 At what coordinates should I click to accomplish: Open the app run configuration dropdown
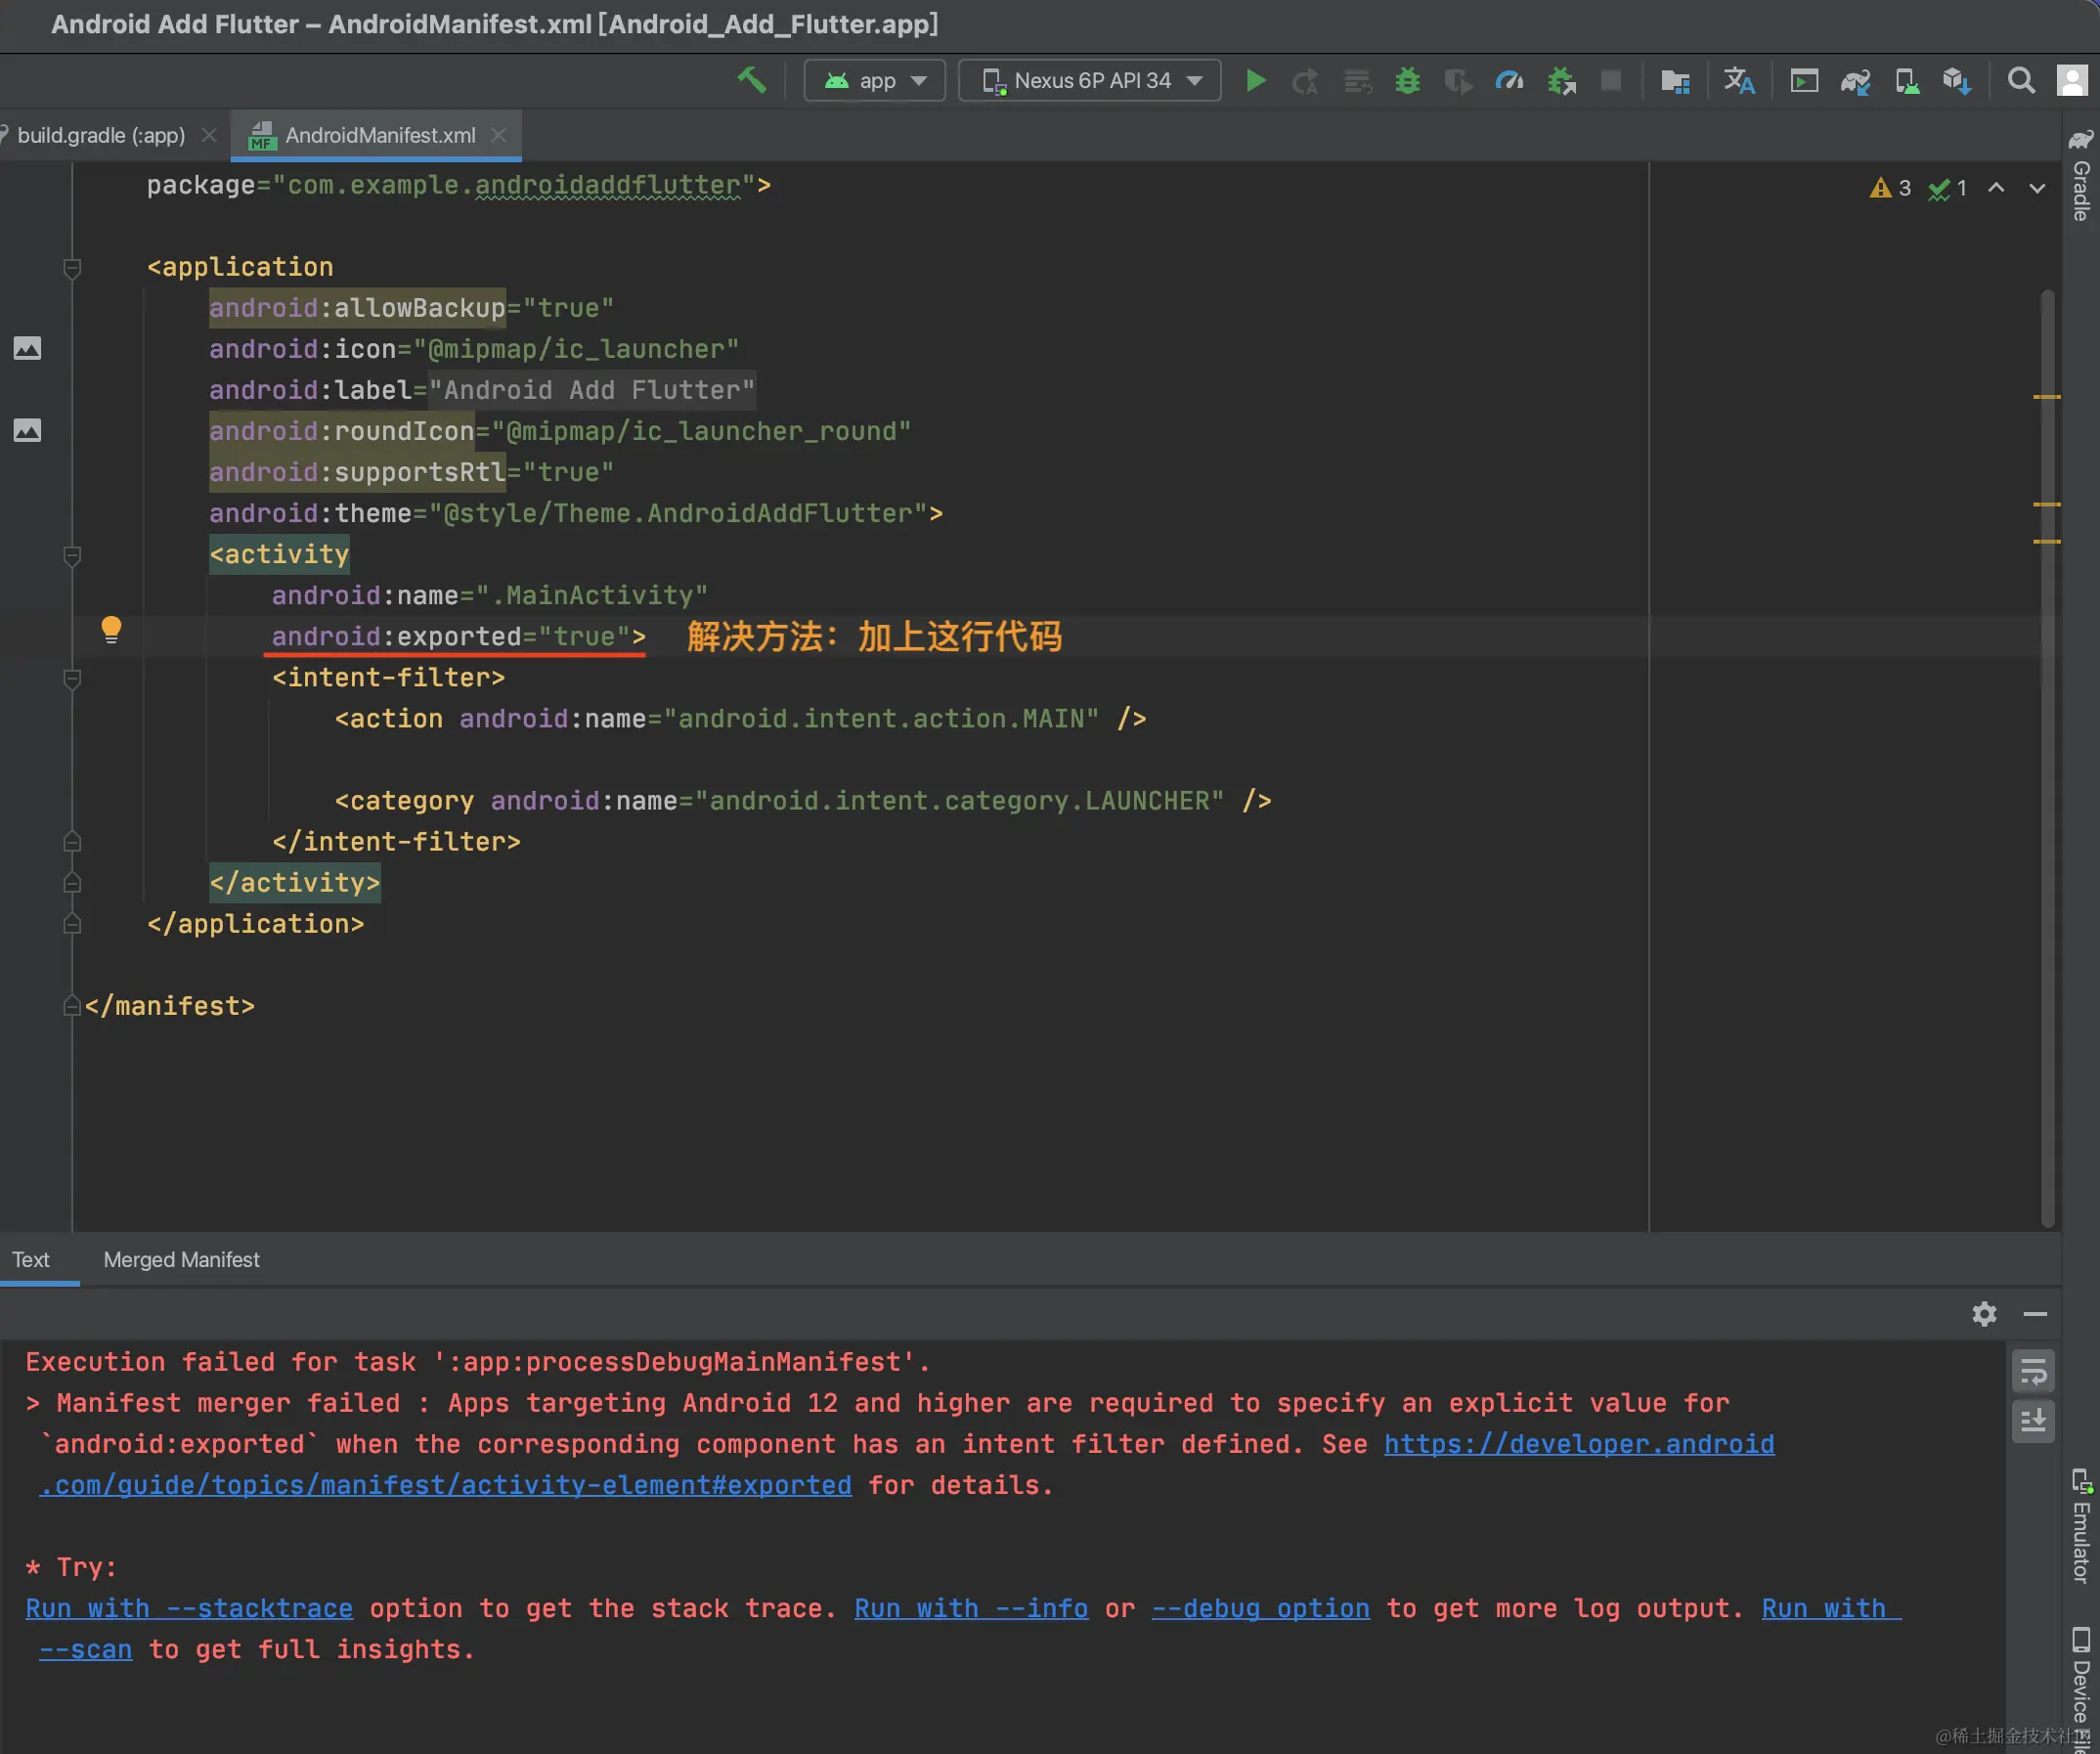(875, 80)
